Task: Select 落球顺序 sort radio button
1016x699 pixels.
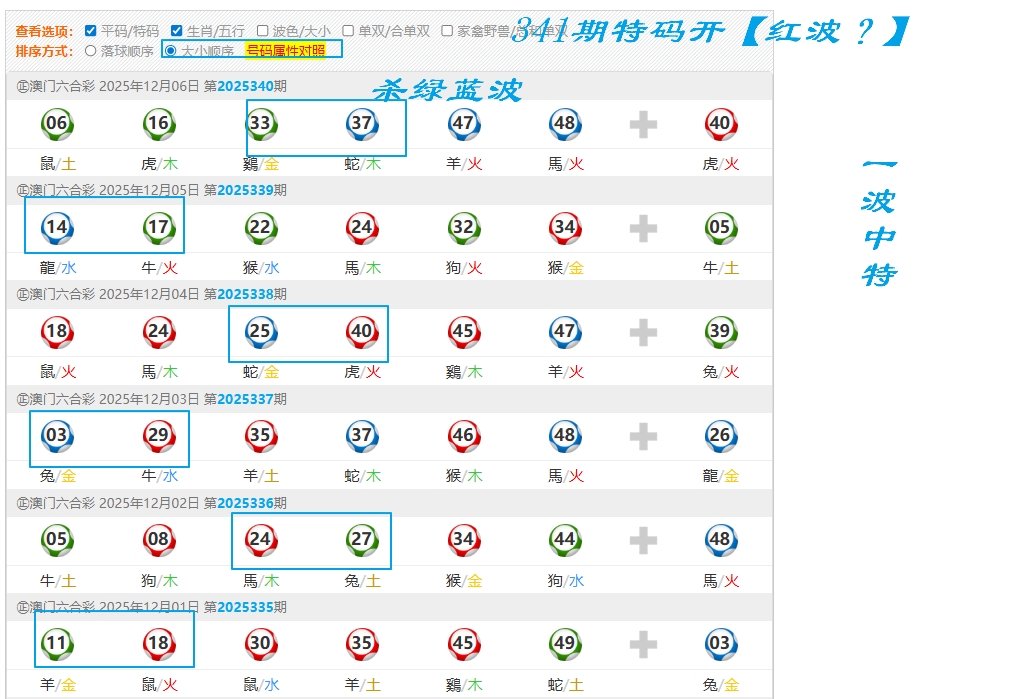Action: coord(91,50)
